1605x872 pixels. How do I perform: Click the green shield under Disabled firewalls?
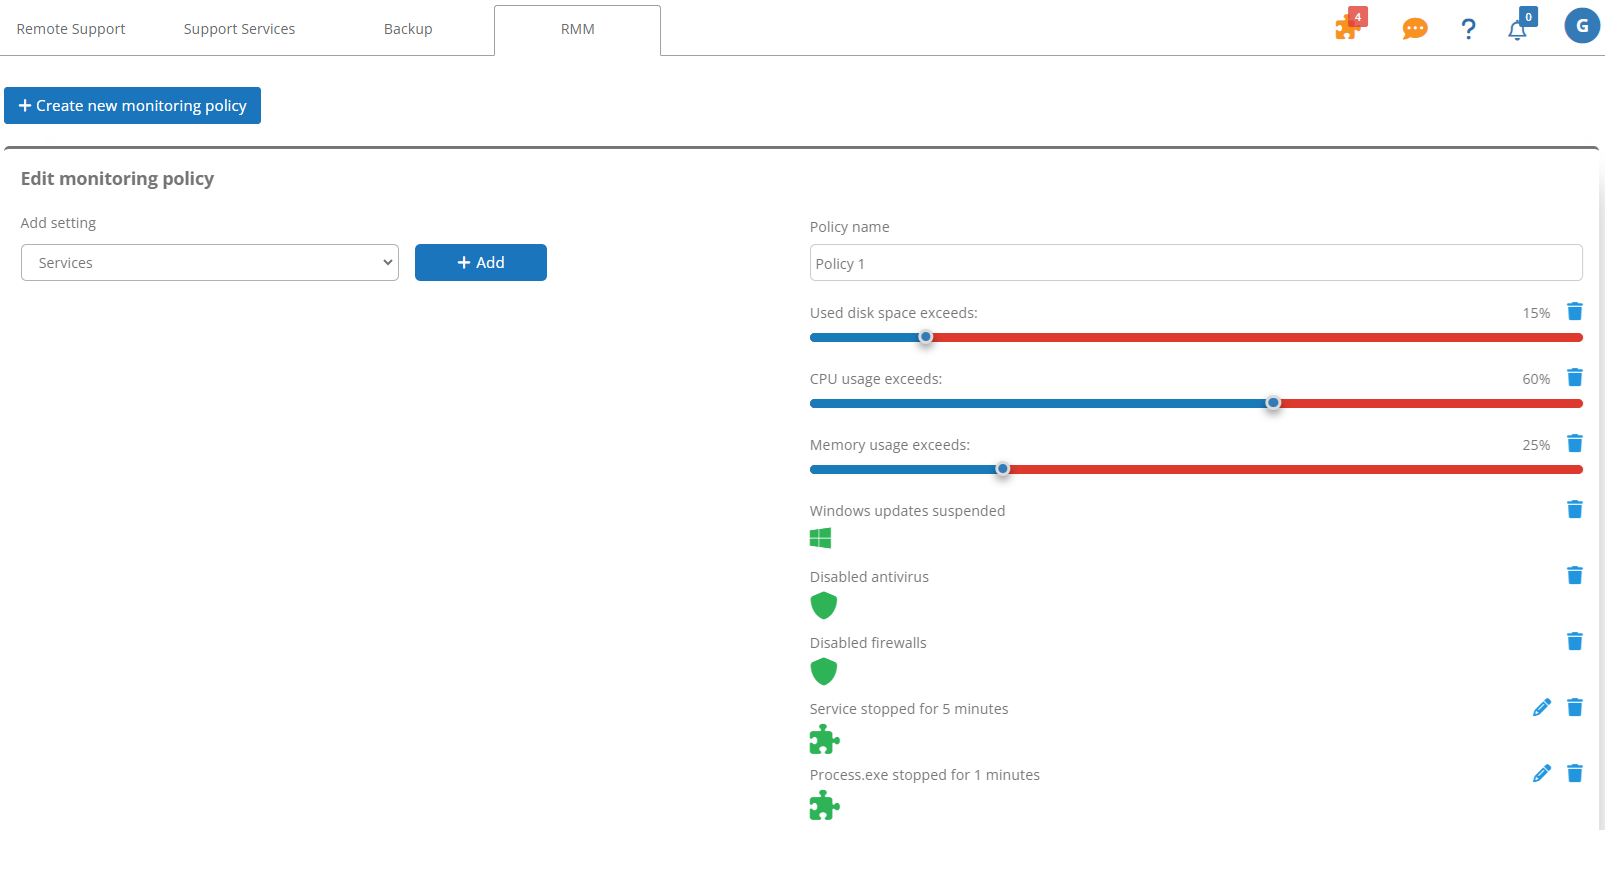coord(823,671)
